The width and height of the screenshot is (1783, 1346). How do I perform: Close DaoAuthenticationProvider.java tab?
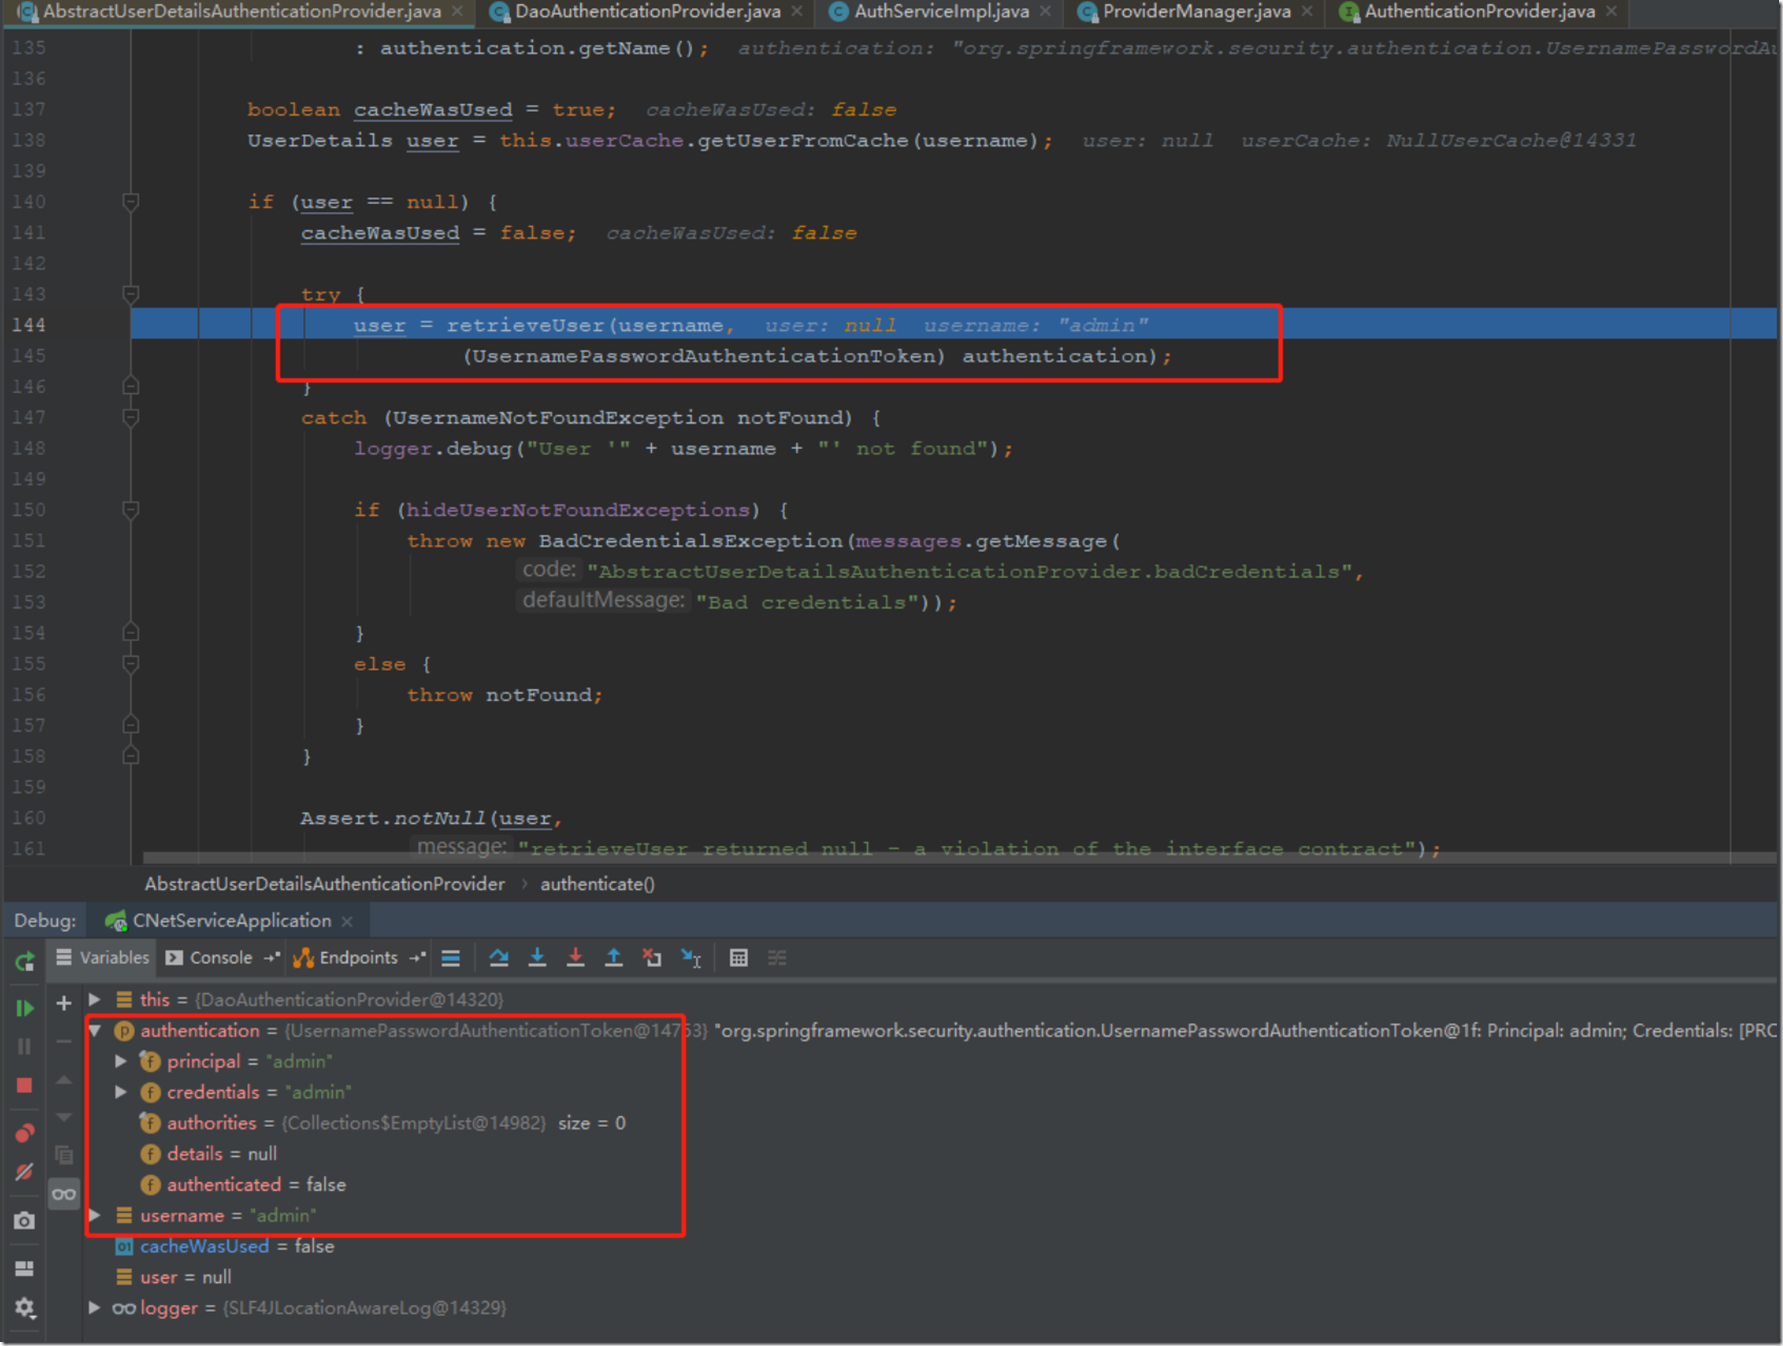pyautogui.click(x=797, y=12)
